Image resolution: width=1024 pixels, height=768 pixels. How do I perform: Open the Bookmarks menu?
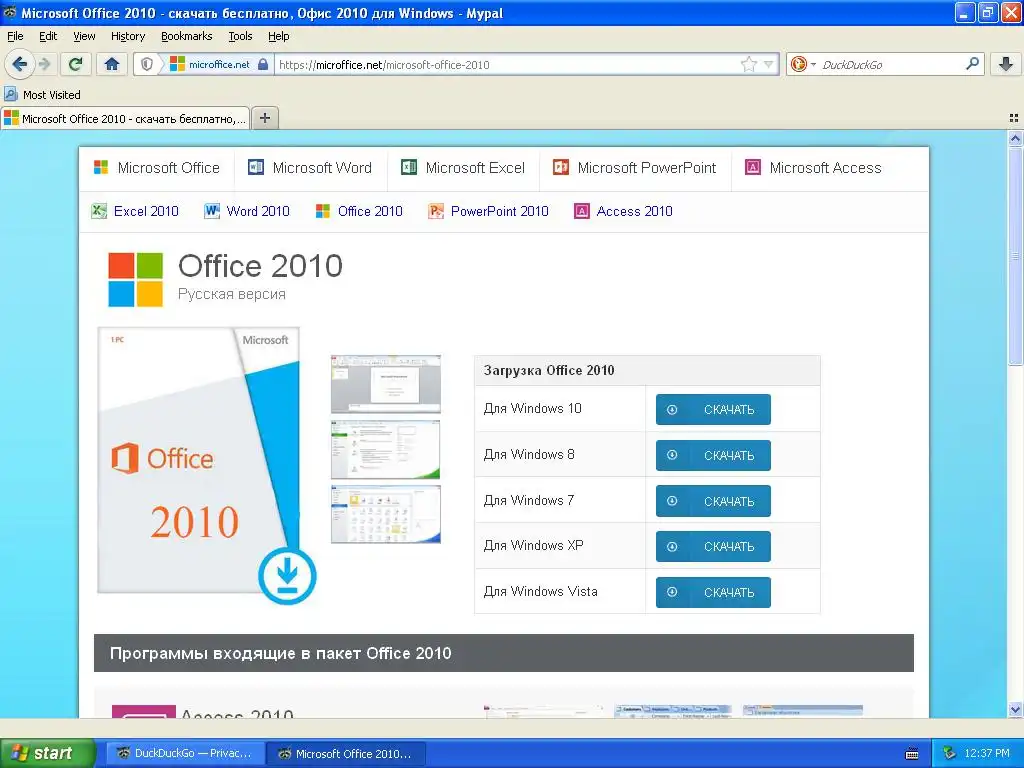point(187,36)
